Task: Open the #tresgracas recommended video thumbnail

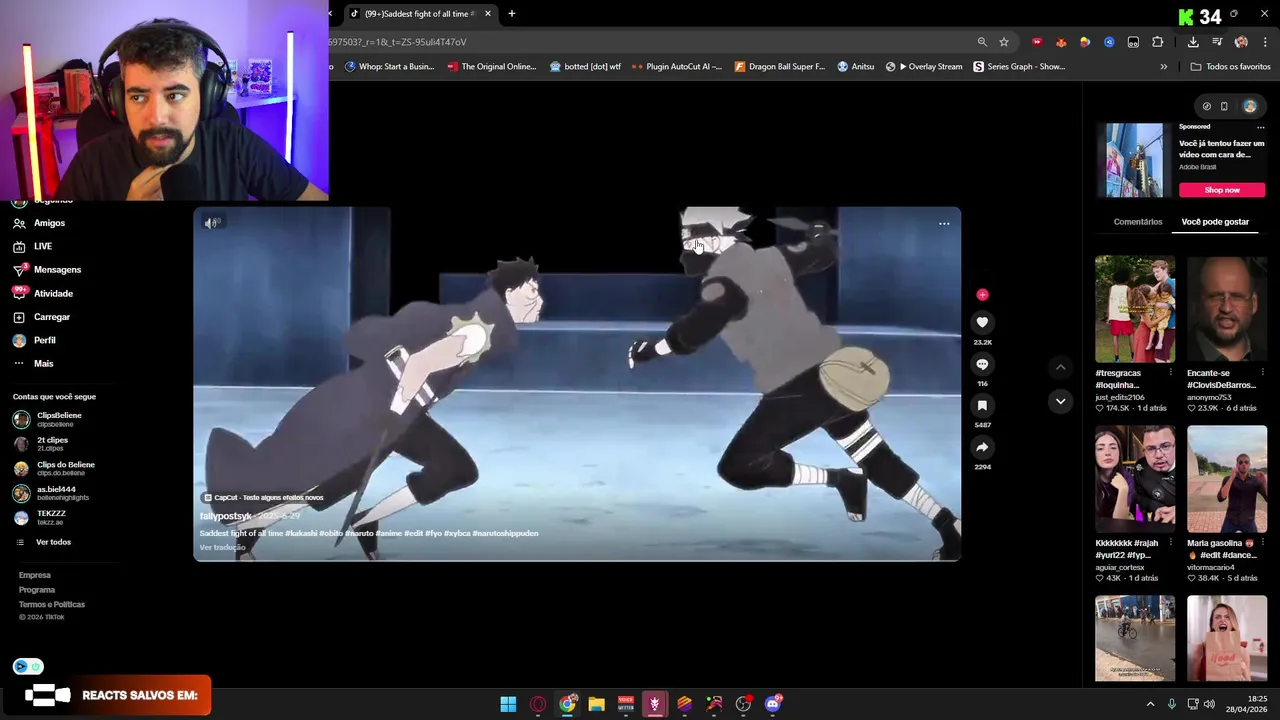Action: (x=1135, y=309)
